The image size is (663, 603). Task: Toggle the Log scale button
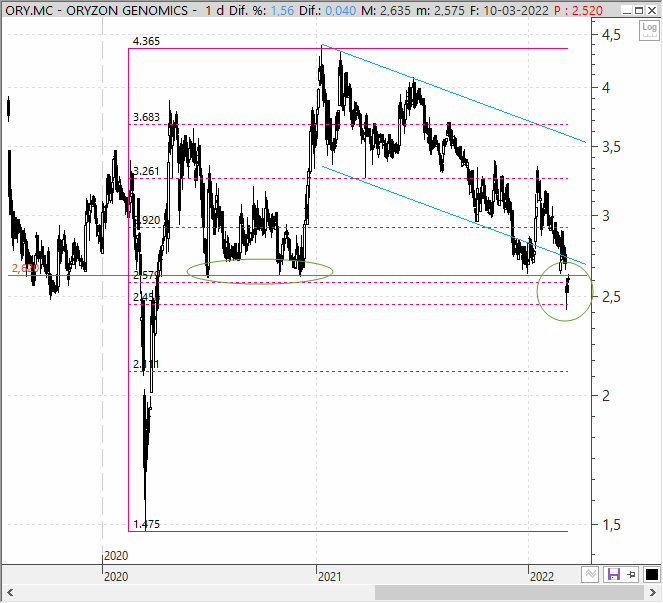649,30
